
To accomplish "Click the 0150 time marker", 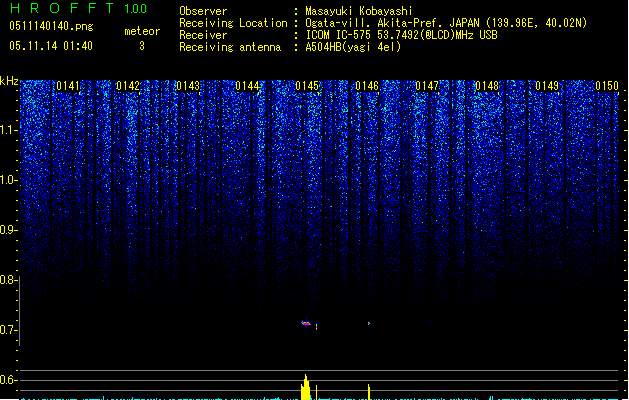I will (x=607, y=86).
